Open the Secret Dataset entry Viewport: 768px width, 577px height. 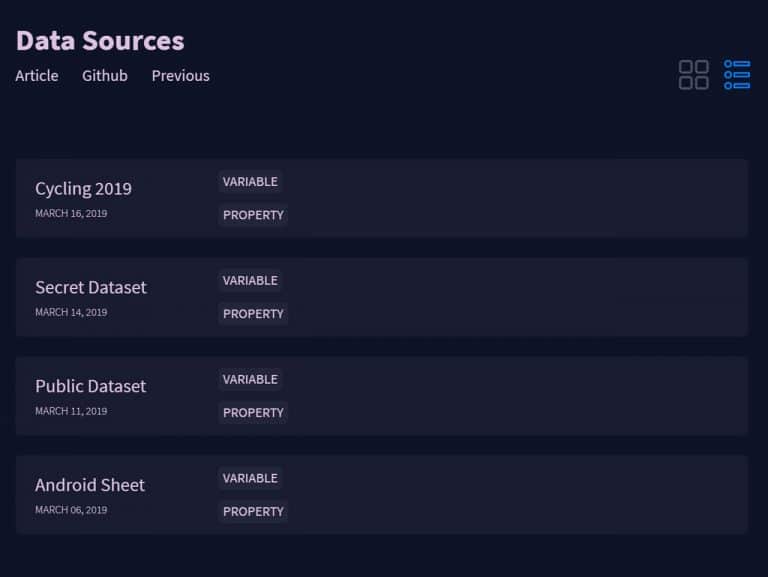coord(90,288)
